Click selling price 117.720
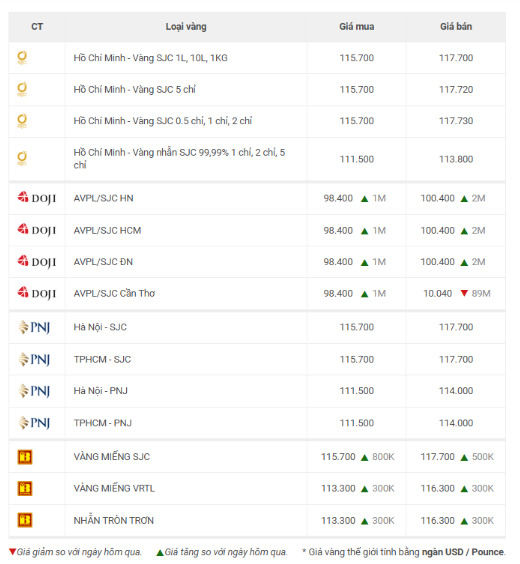 (456, 90)
